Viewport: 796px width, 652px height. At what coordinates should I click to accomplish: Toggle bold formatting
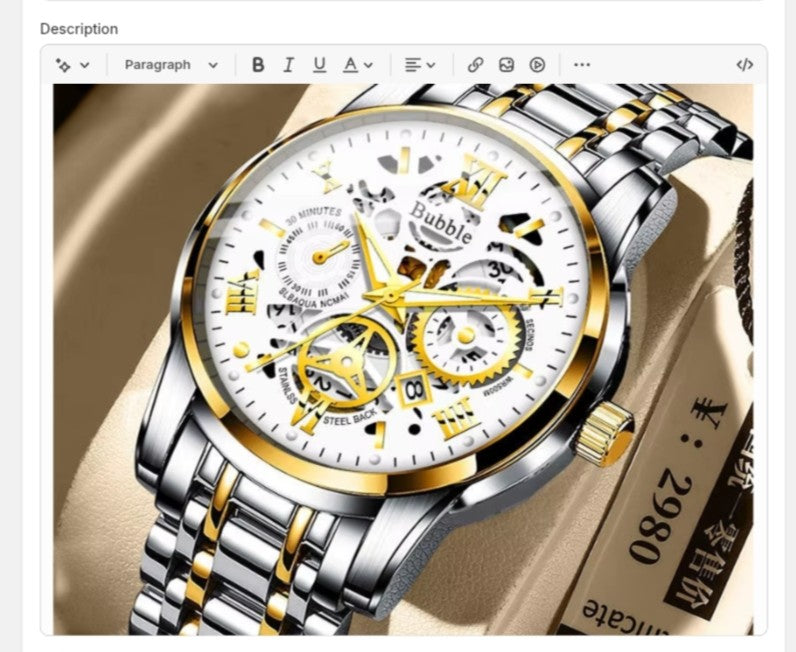(x=258, y=65)
